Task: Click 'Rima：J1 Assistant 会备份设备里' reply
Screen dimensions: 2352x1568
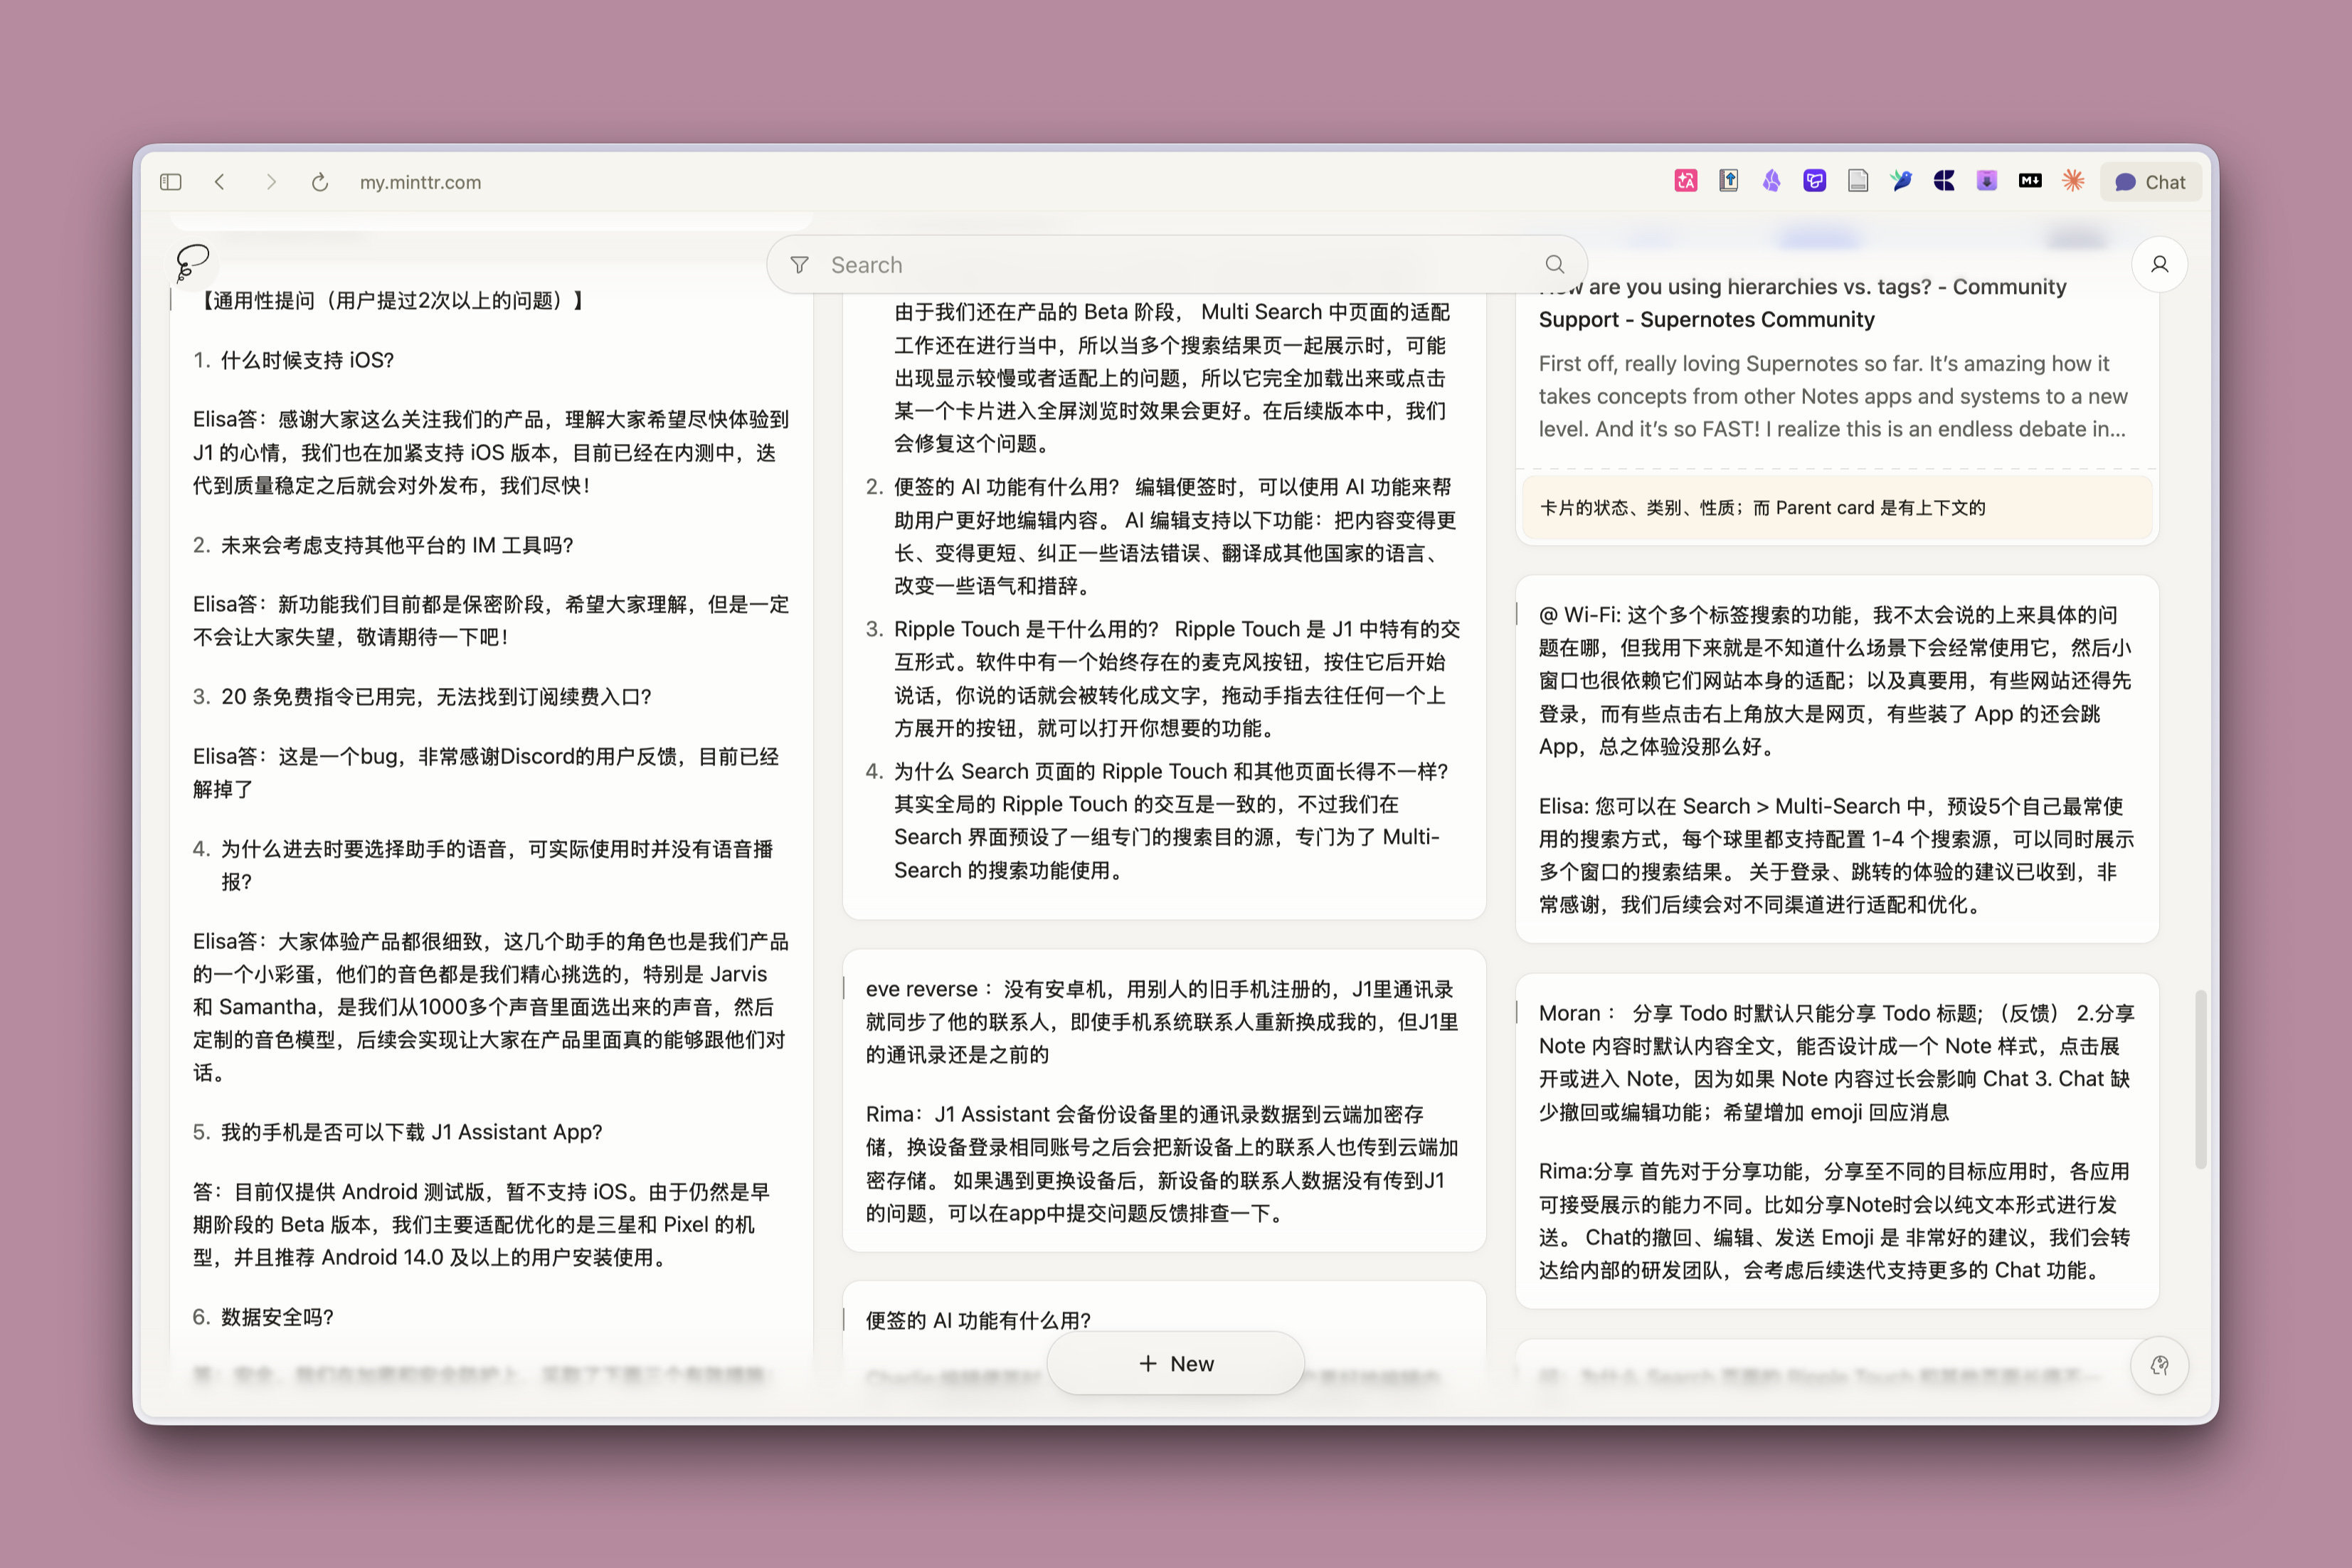Action: [x=1162, y=1164]
